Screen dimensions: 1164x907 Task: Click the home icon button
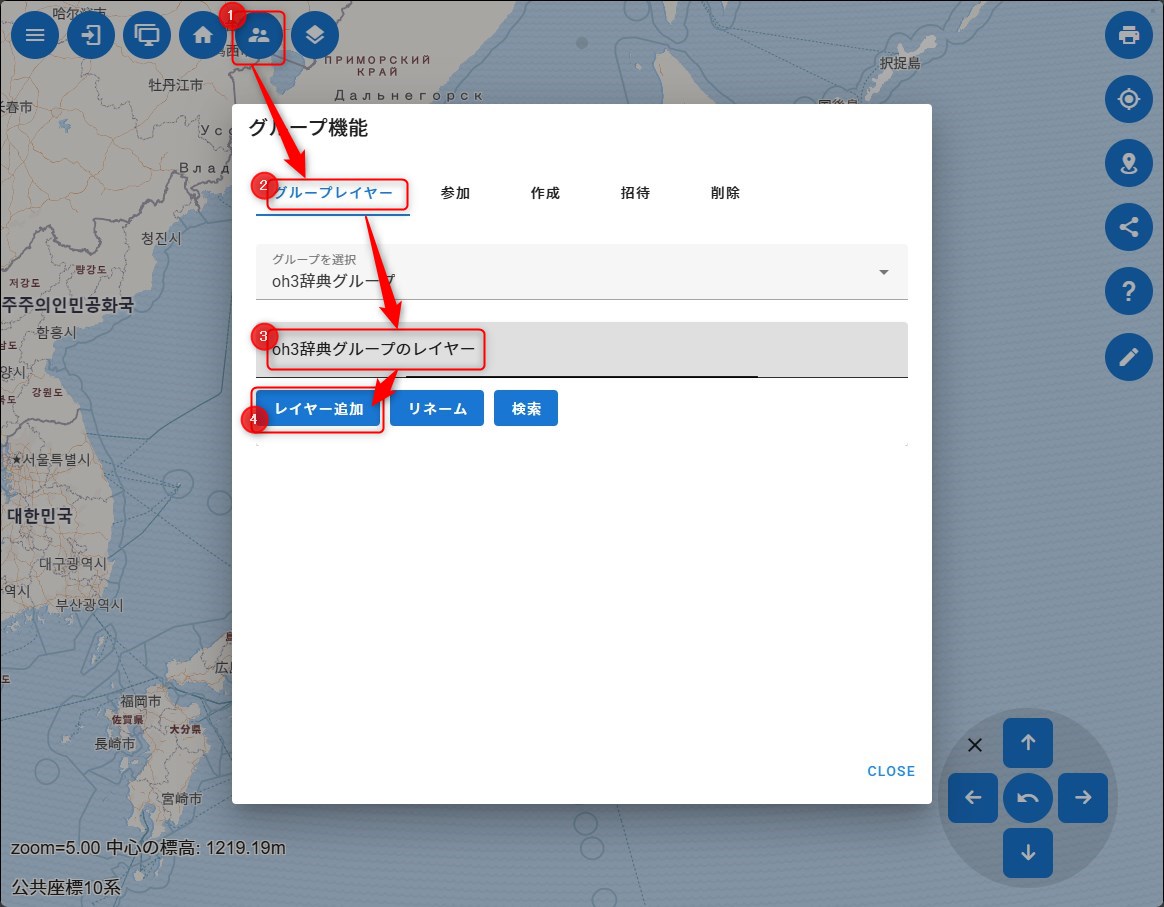[x=203, y=35]
